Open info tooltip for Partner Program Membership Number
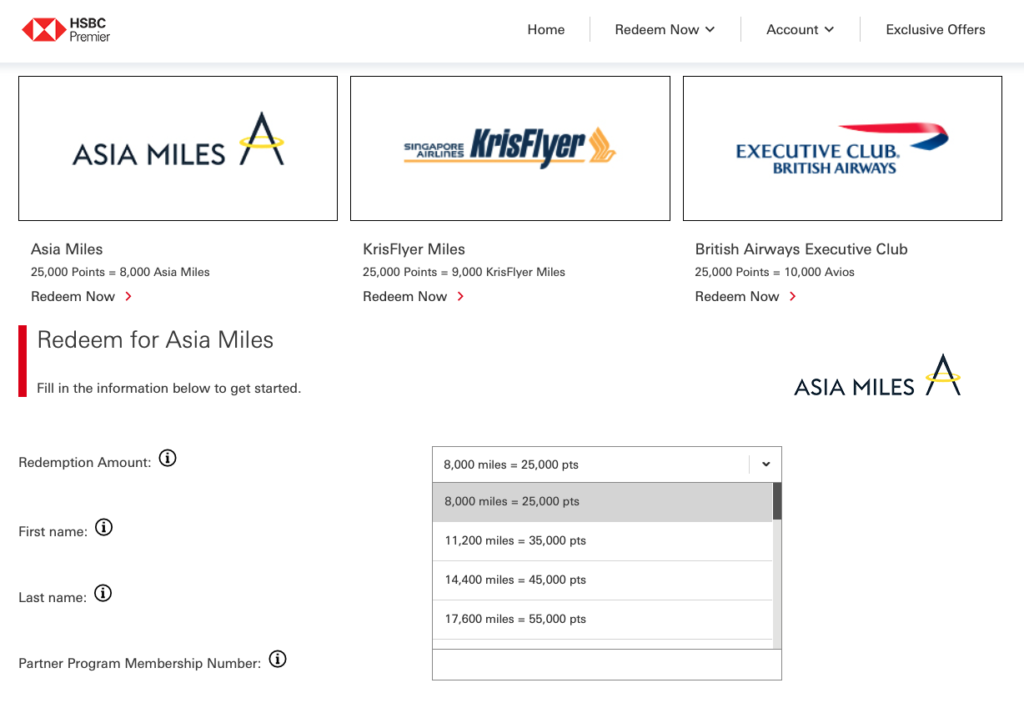 (x=277, y=659)
